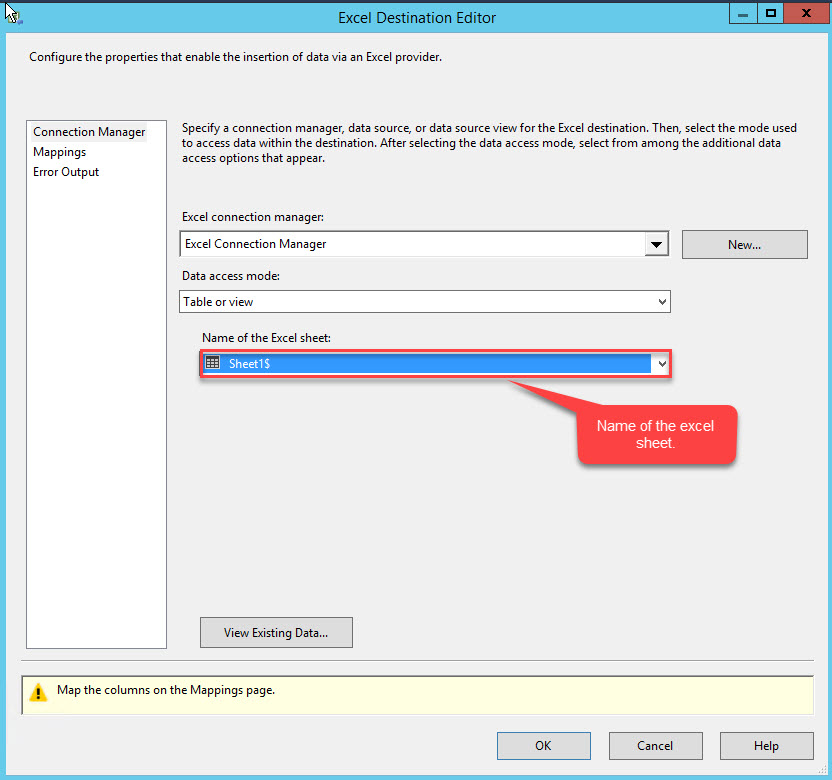Click the yellow warning icon
832x780 pixels.
click(38, 692)
